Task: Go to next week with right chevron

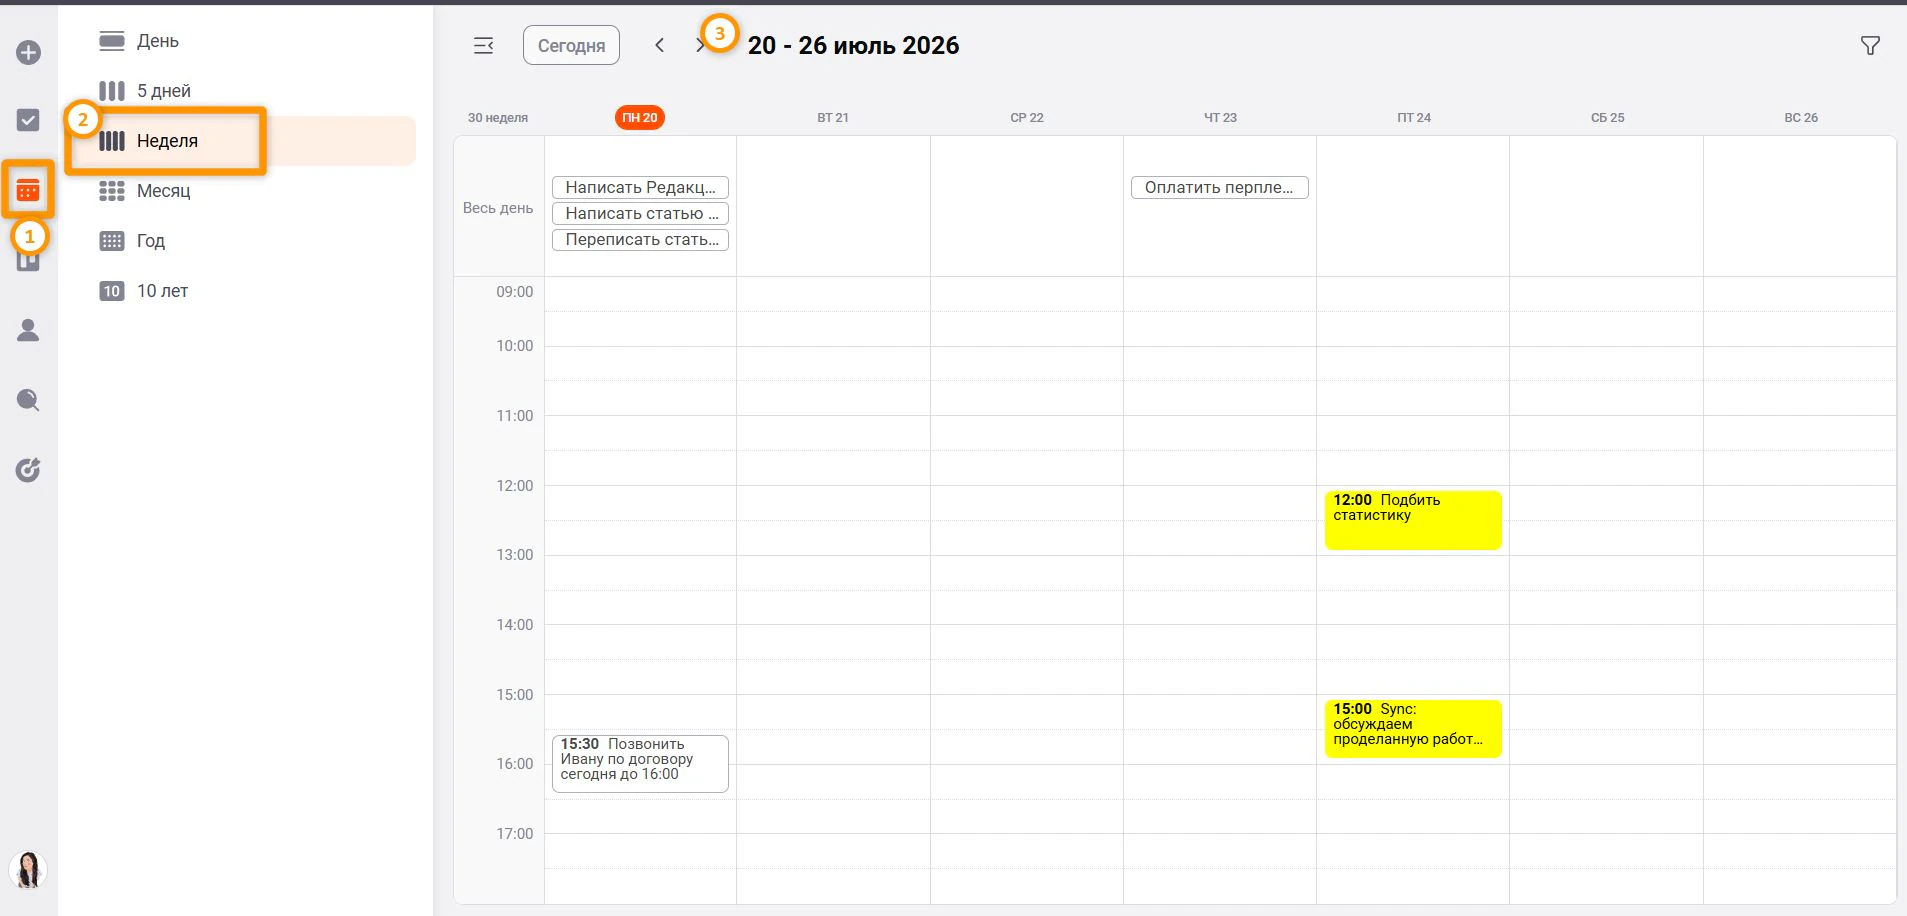Action: (699, 45)
